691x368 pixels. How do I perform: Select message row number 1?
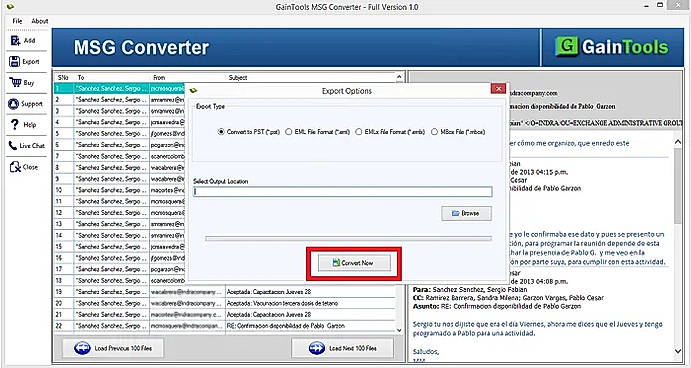119,89
